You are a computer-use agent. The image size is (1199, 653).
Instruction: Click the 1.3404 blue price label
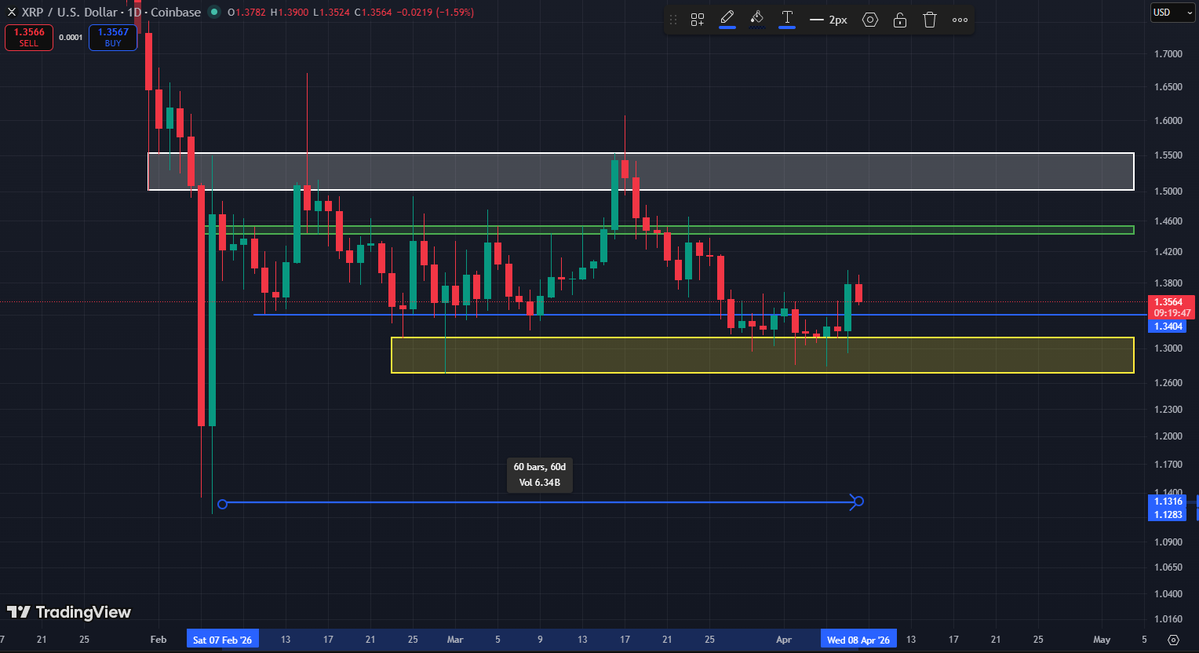pyautogui.click(x=1168, y=326)
